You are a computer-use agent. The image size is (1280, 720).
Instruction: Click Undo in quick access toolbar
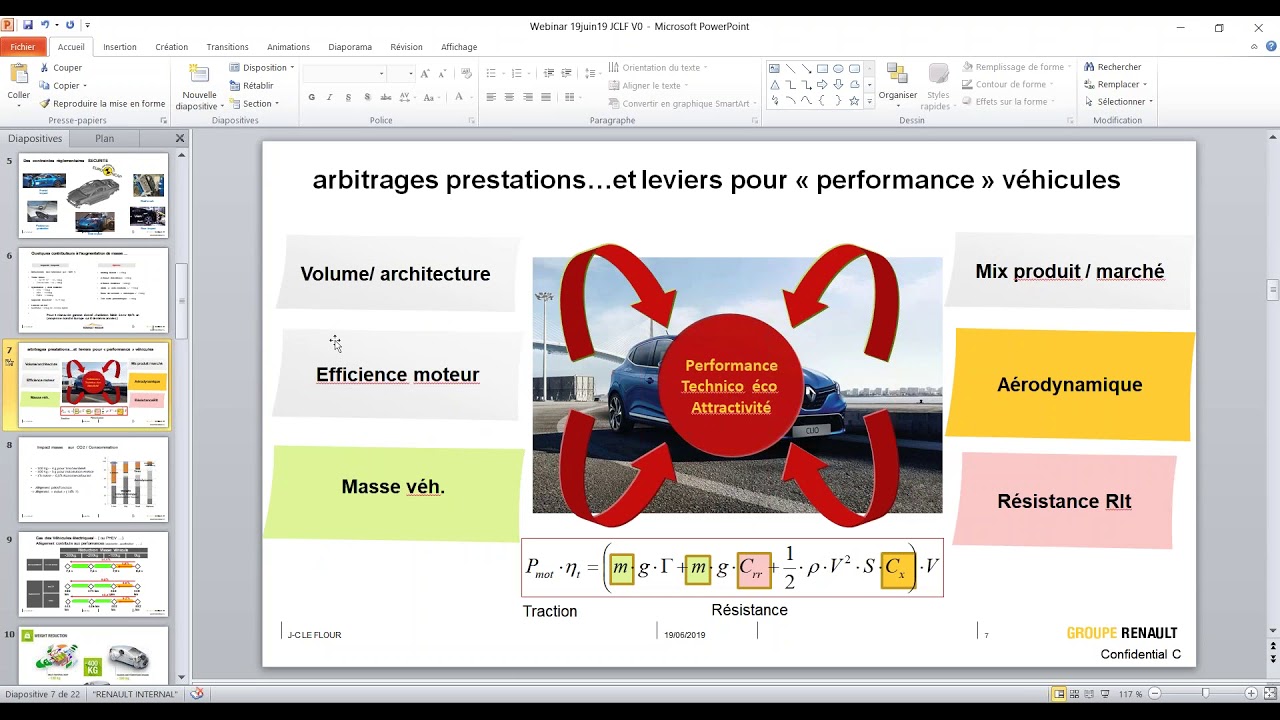click(46, 25)
